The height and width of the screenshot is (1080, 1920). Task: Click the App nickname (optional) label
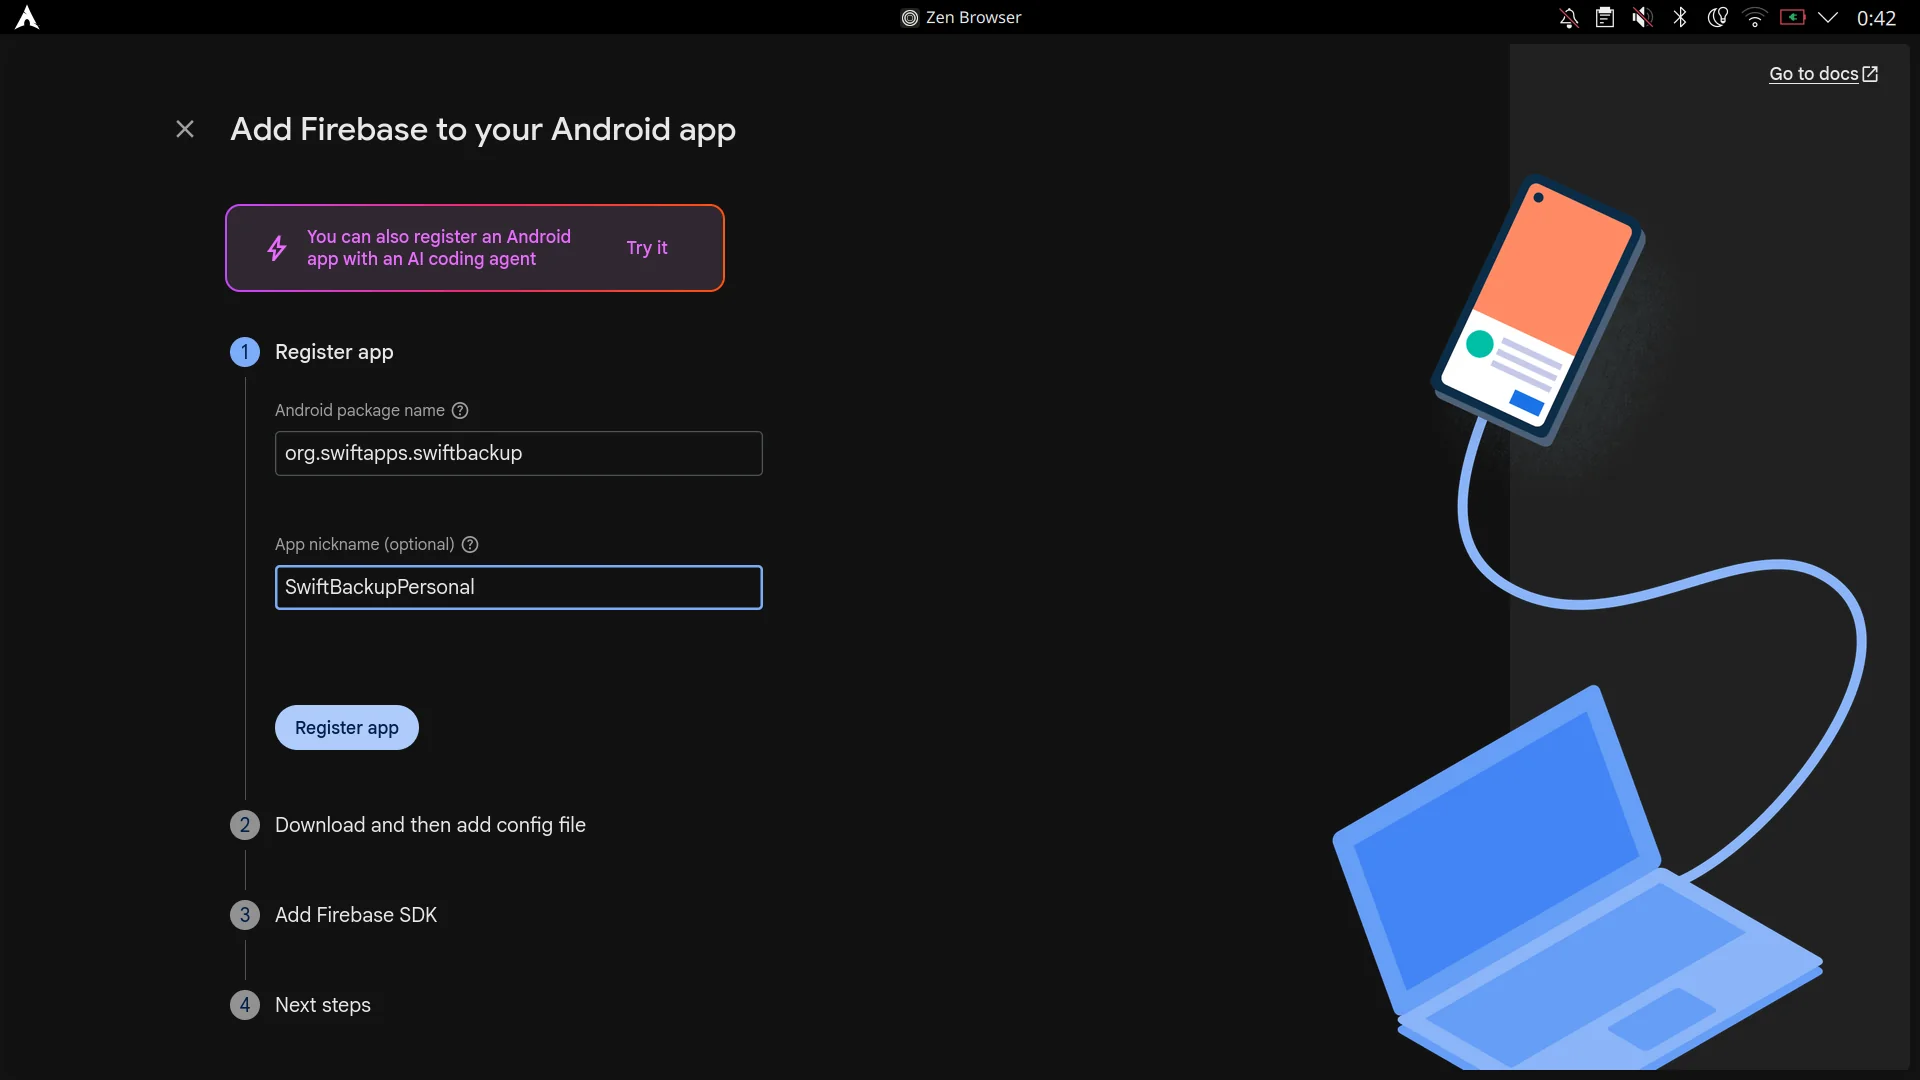point(364,544)
